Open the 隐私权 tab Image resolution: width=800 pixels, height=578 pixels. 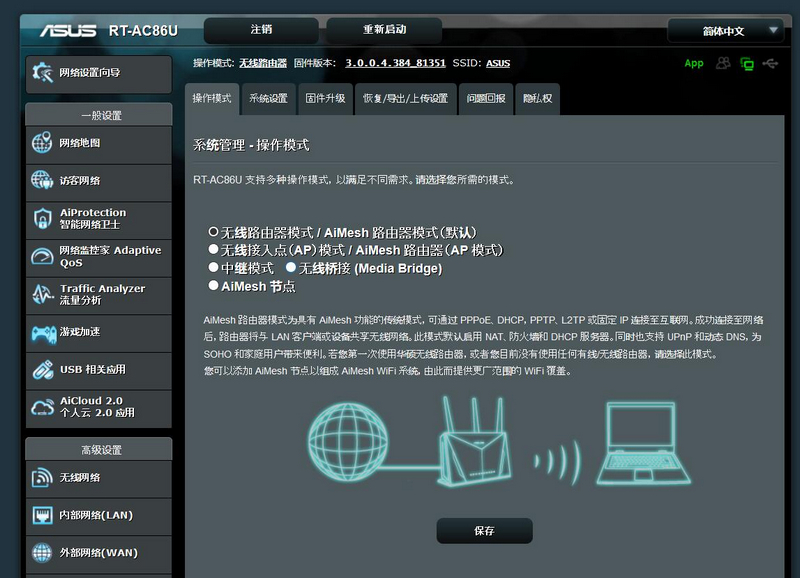[x=537, y=98]
